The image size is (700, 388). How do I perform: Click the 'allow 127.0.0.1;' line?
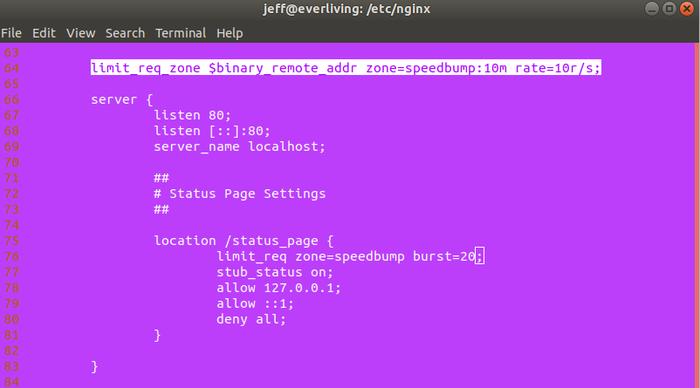pos(279,288)
